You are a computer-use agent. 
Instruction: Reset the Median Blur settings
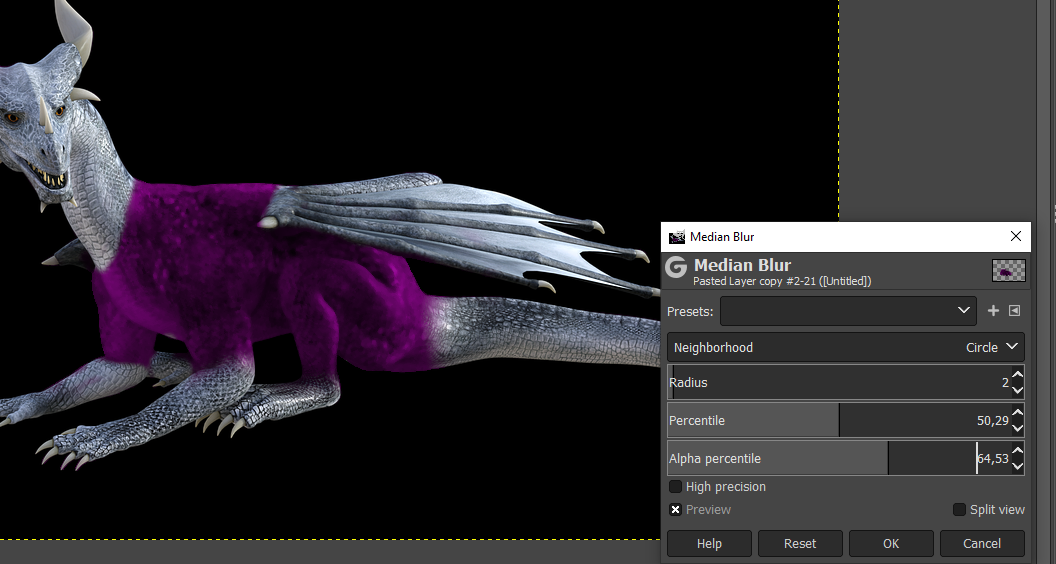tap(799, 543)
